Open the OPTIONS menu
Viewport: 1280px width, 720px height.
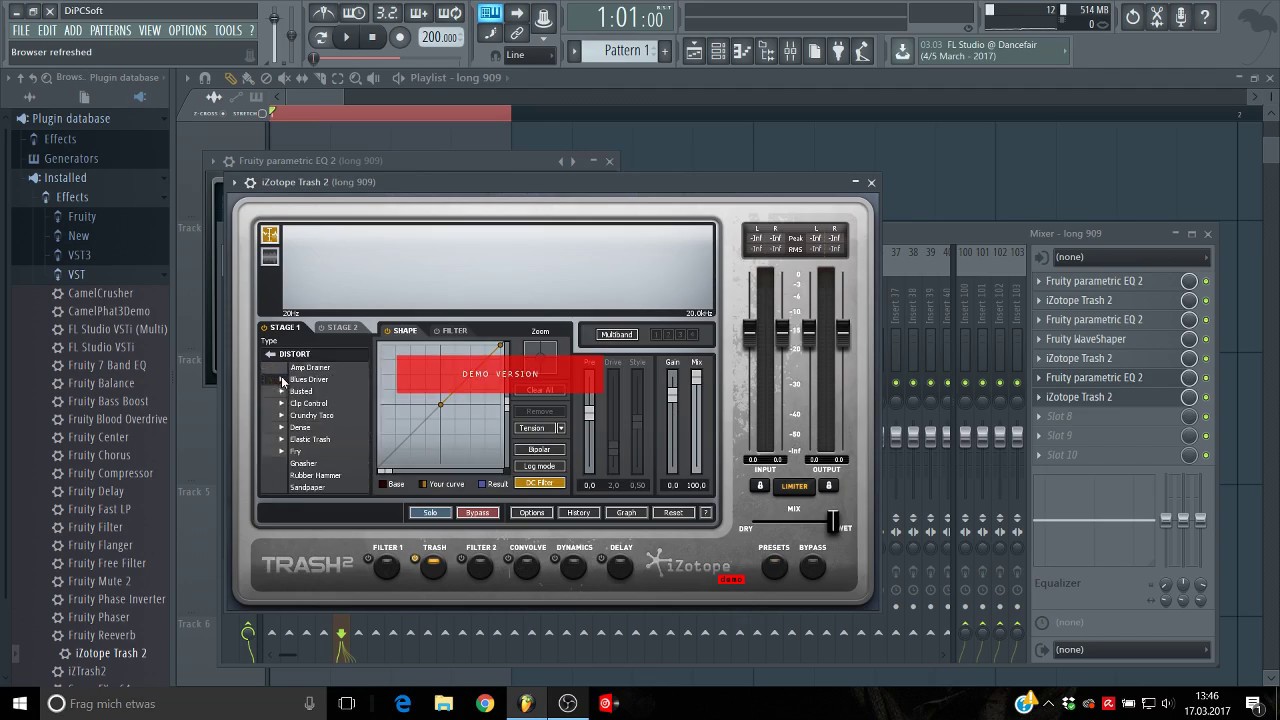coord(187,31)
